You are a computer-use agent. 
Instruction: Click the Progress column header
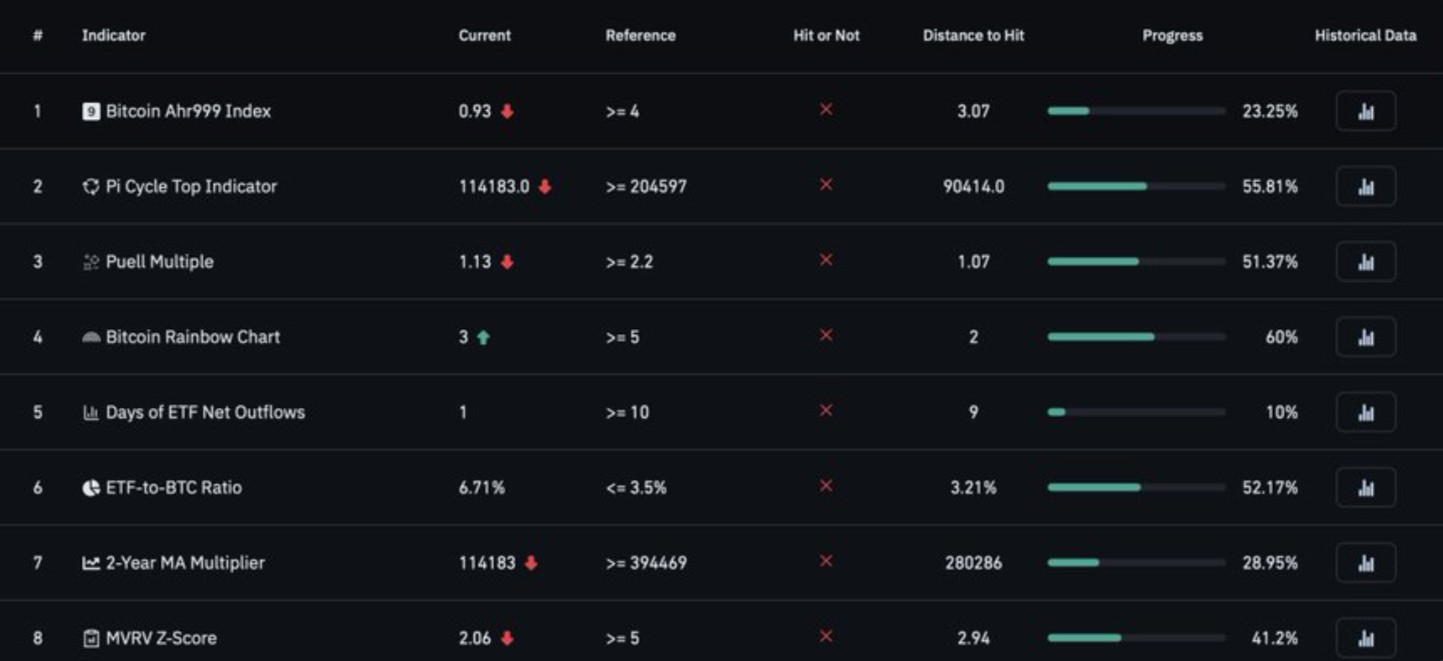tap(1172, 35)
